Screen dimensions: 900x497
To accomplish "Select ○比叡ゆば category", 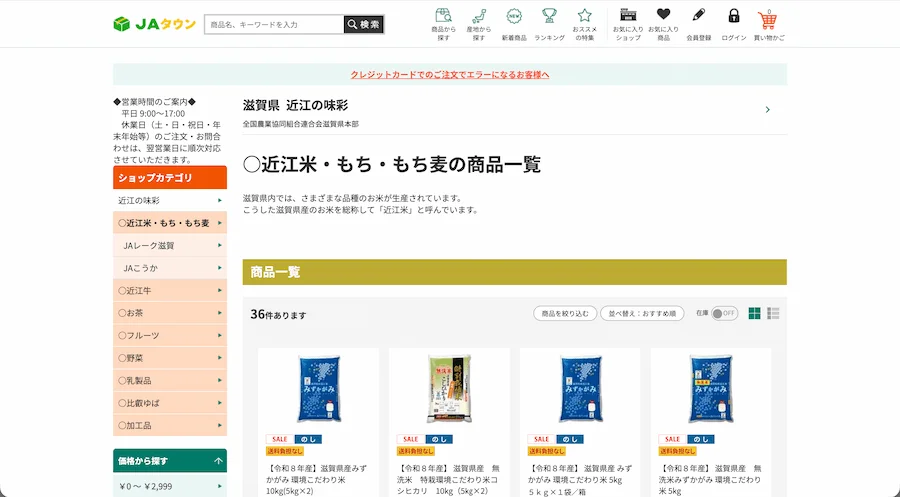I will [170, 403].
